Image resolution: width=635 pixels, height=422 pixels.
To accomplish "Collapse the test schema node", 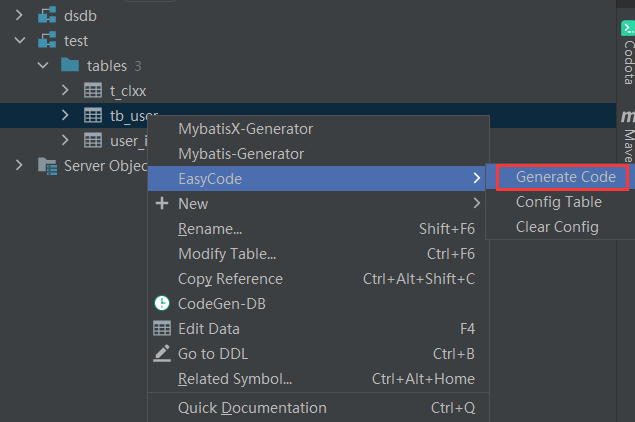I will tap(19, 40).
